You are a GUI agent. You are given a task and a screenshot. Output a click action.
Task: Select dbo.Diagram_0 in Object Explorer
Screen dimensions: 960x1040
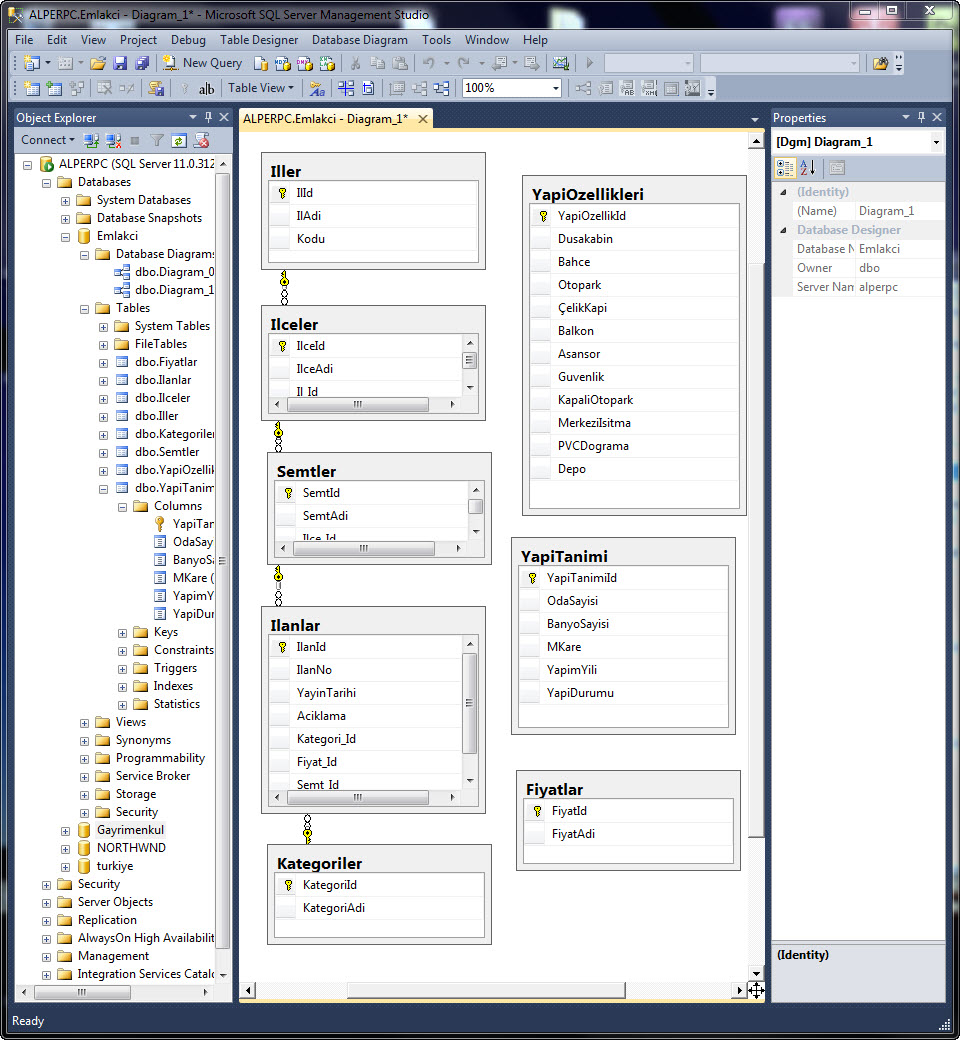click(174, 272)
